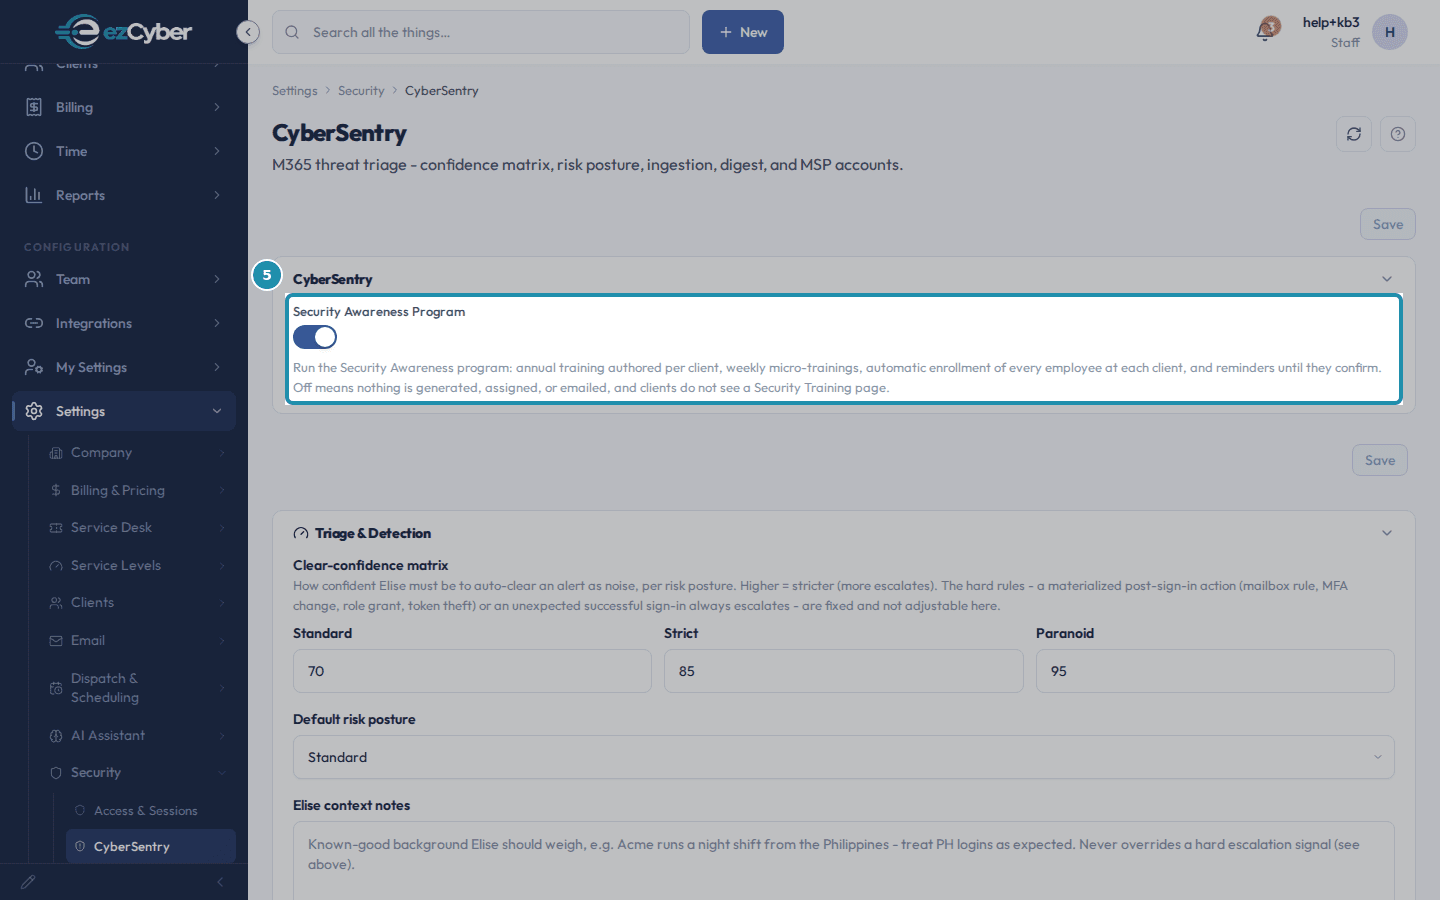This screenshot has width=1440, height=900.
Task: Edit the Standard confidence value field
Action: point(472,671)
